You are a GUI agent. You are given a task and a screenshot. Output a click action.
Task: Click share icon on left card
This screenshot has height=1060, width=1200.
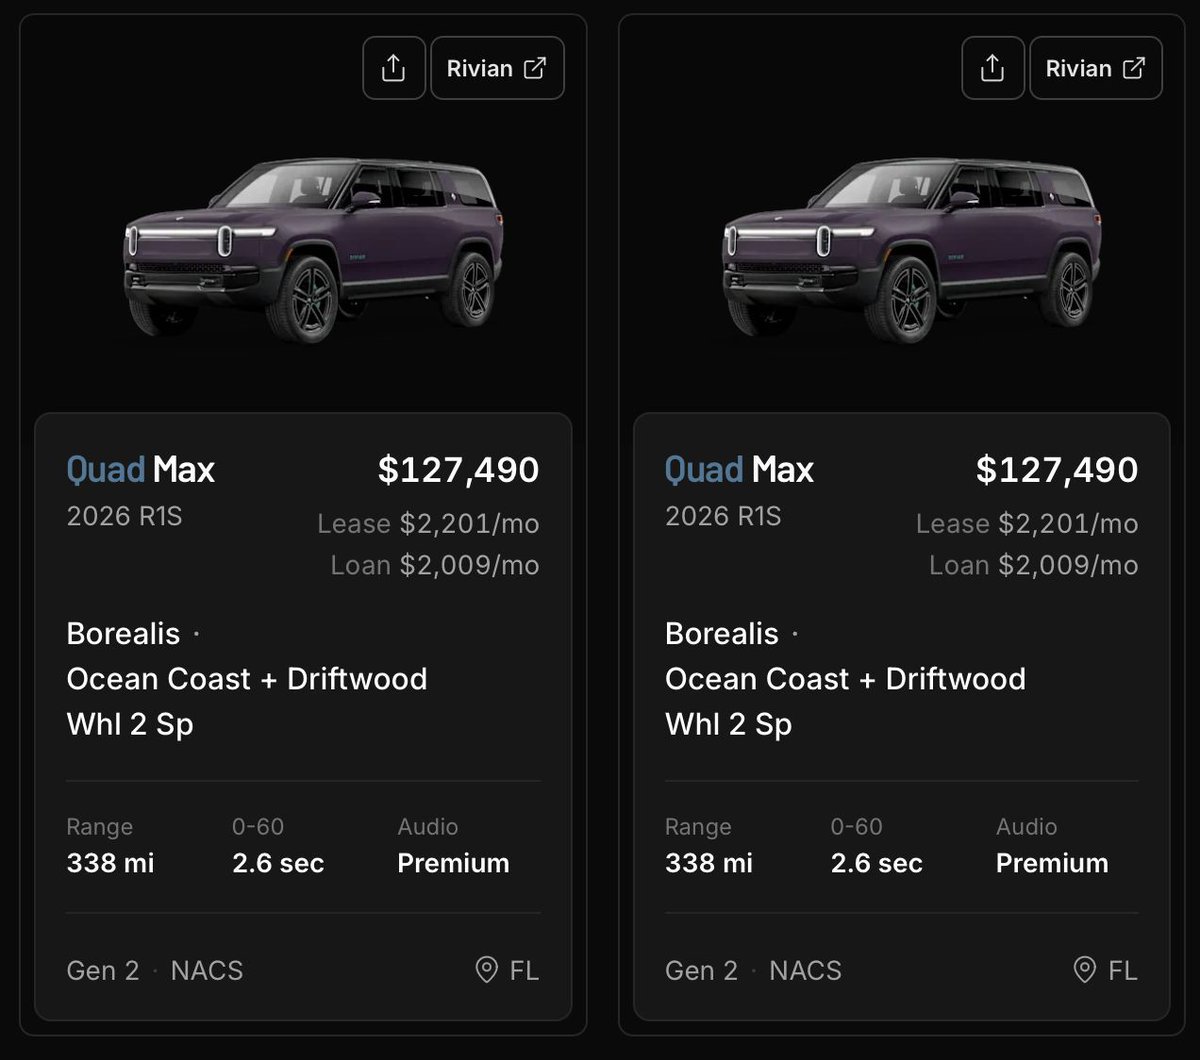point(394,68)
